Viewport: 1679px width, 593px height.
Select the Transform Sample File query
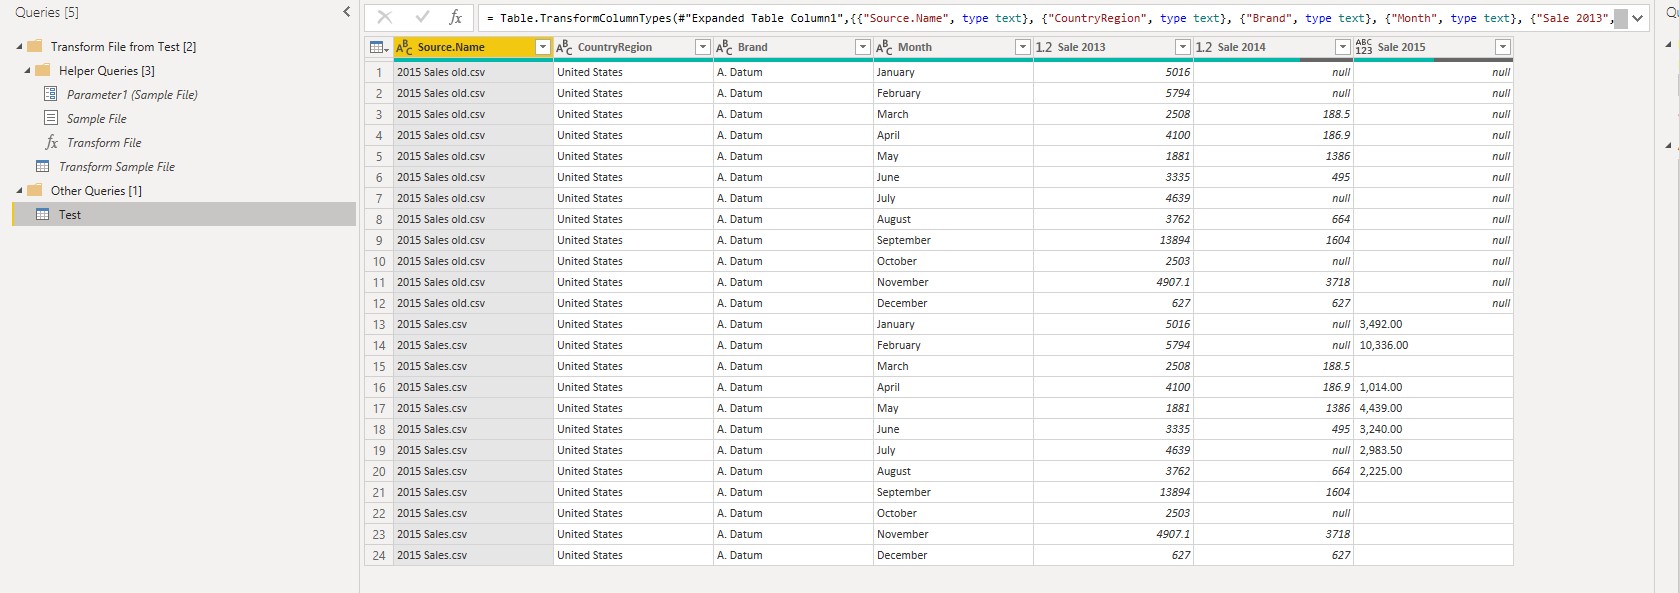pyautogui.click(x=117, y=167)
